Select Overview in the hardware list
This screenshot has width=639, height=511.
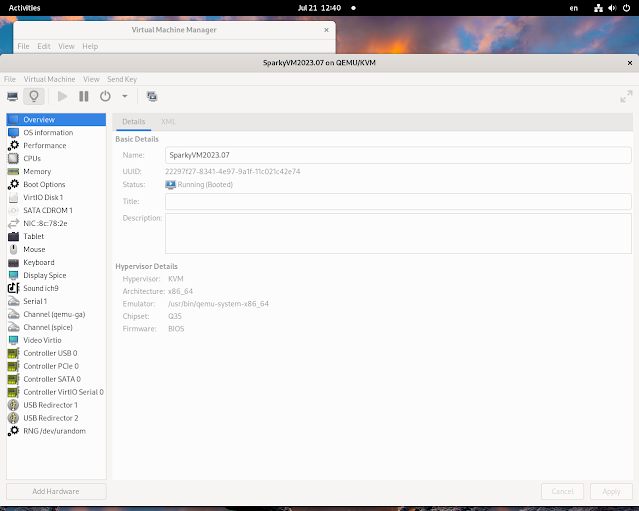(56, 119)
